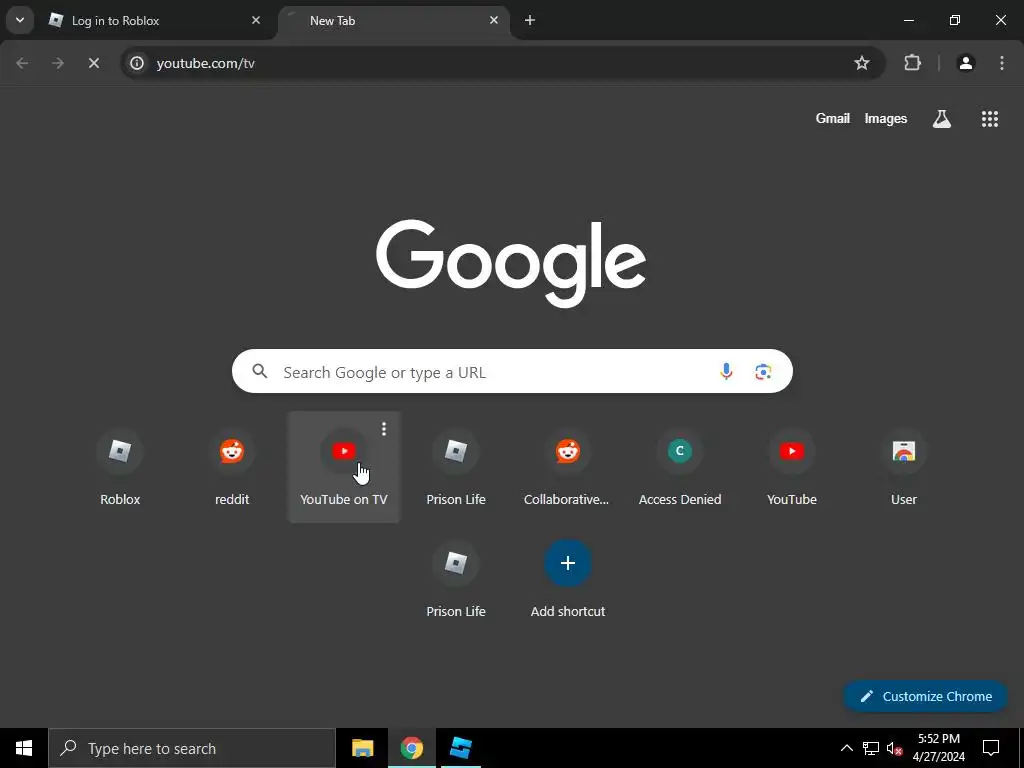The image size is (1024, 768).
Task: Go back with the back arrow
Action: 22,63
